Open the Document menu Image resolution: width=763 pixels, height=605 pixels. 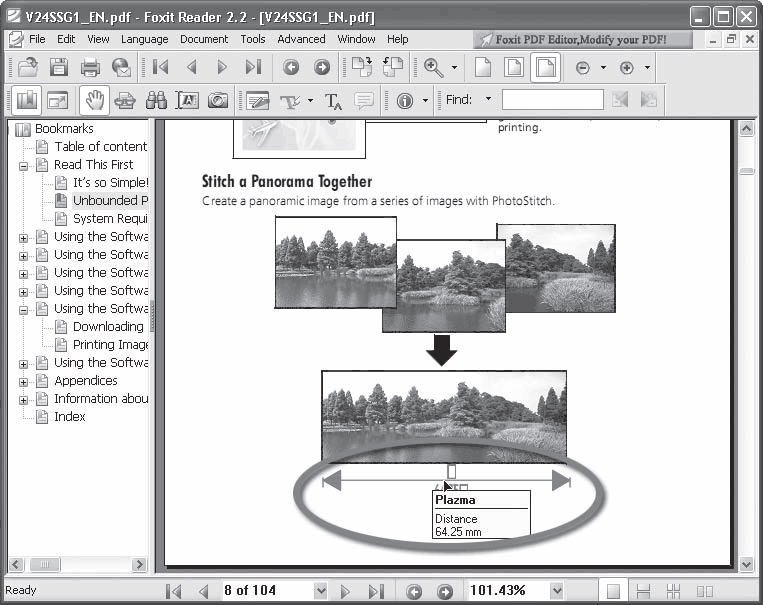204,39
